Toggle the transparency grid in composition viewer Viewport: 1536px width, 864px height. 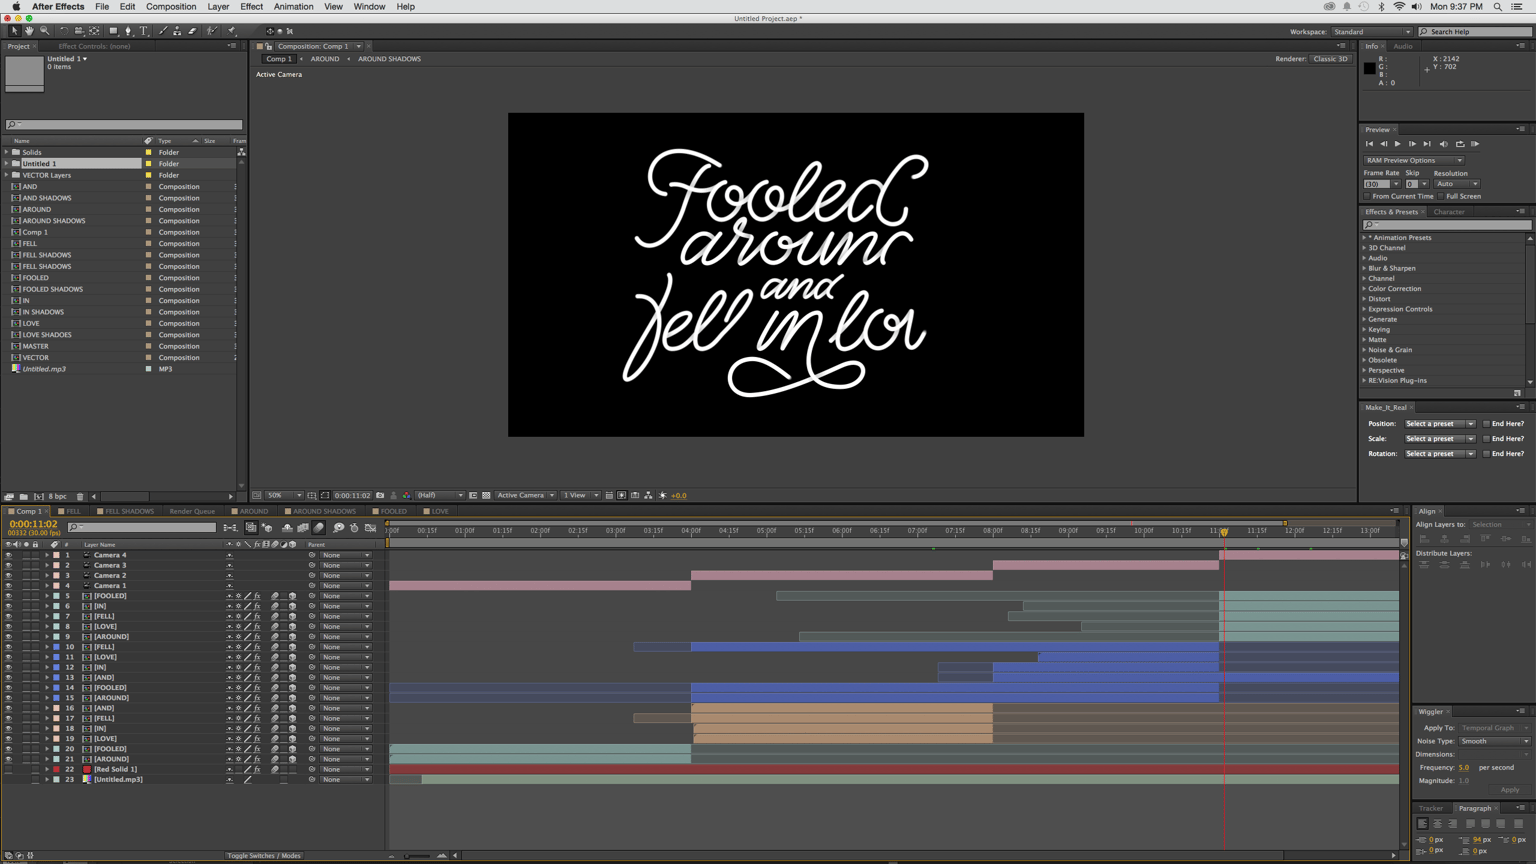click(486, 495)
